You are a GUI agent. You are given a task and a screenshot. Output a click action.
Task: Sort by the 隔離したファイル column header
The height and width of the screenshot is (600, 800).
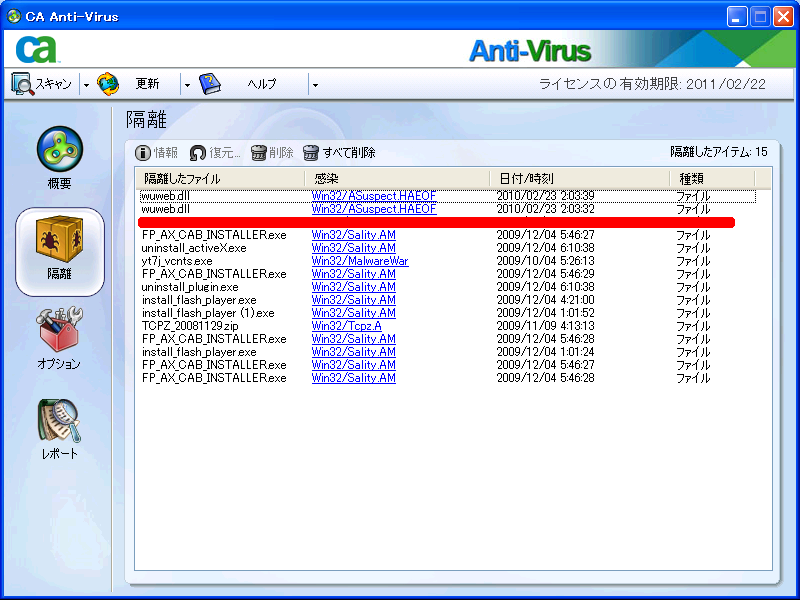(x=220, y=179)
